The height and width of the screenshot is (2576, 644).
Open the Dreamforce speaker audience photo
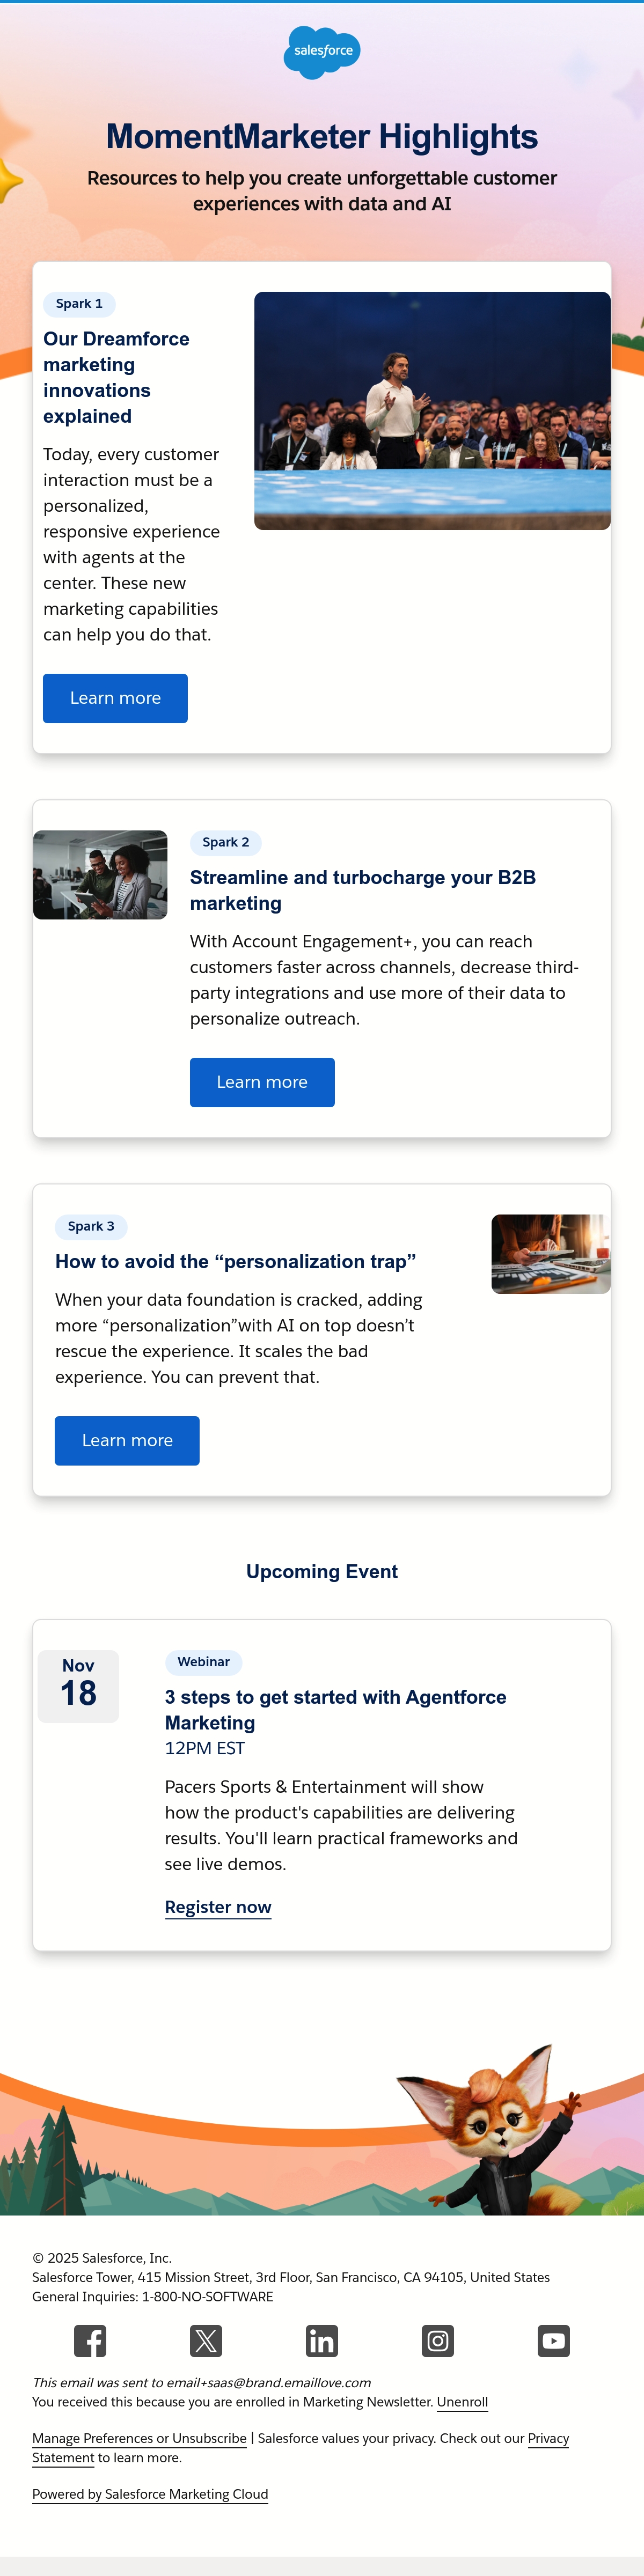click(432, 411)
